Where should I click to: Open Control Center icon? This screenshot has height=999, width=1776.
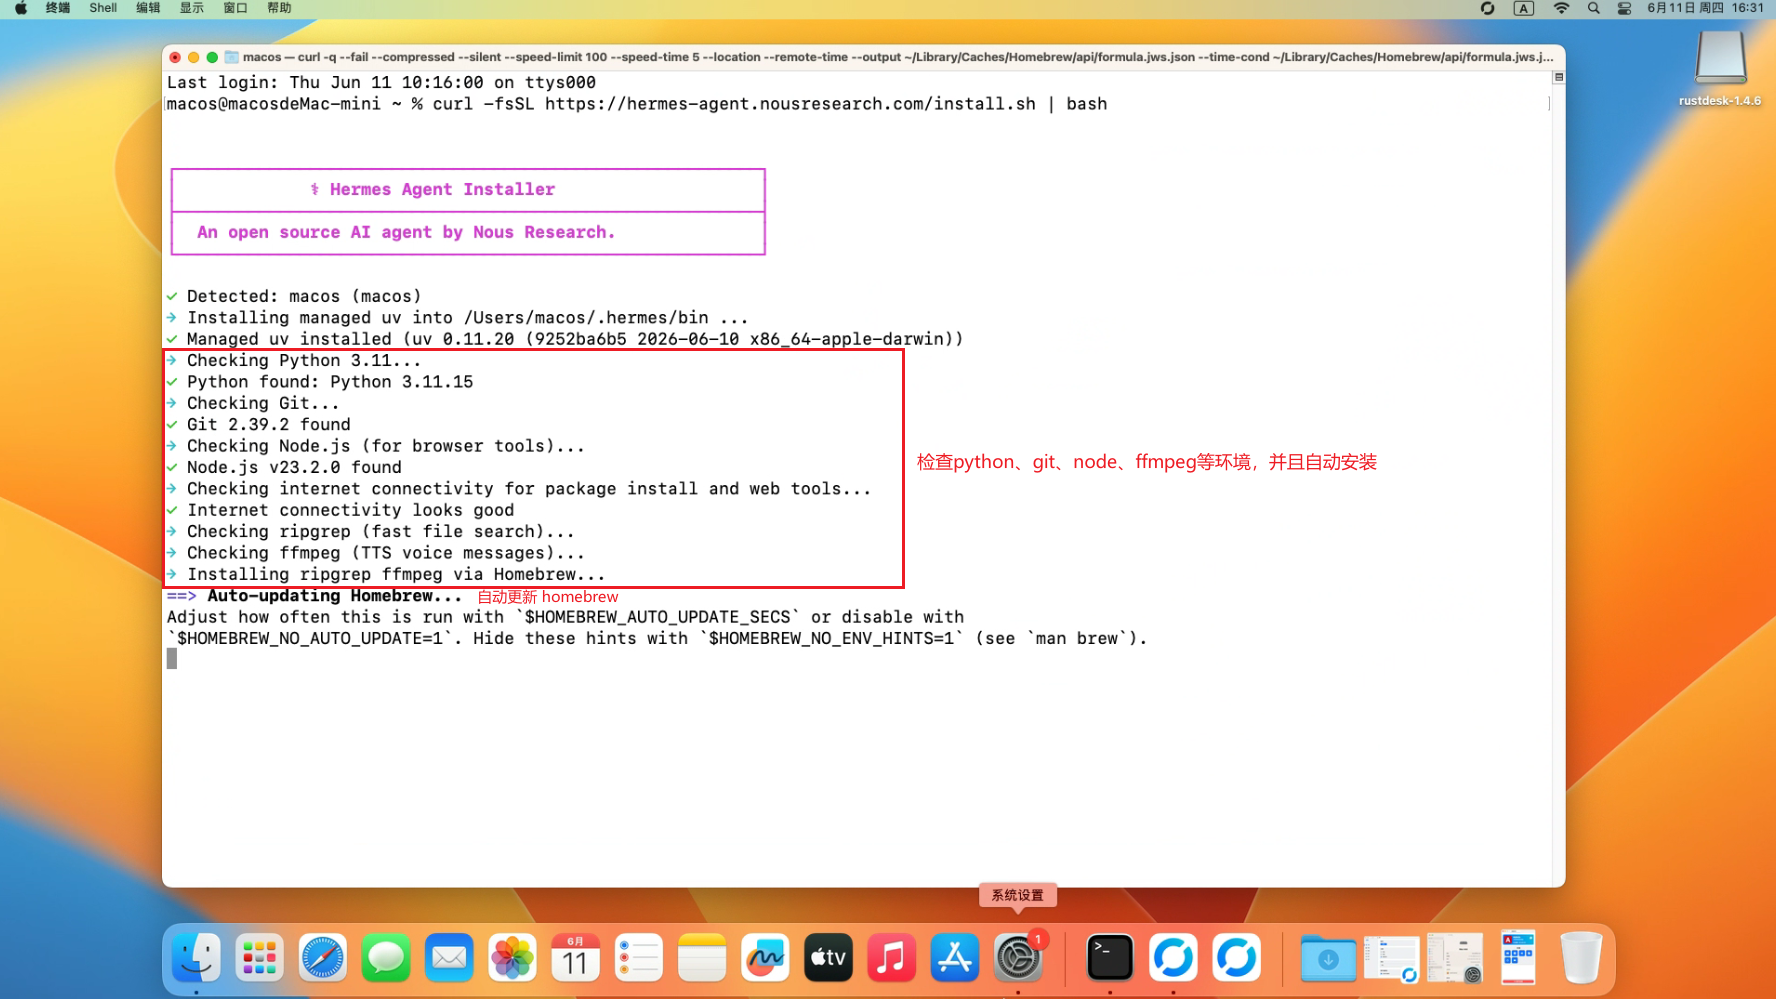[x=1625, y=8]
